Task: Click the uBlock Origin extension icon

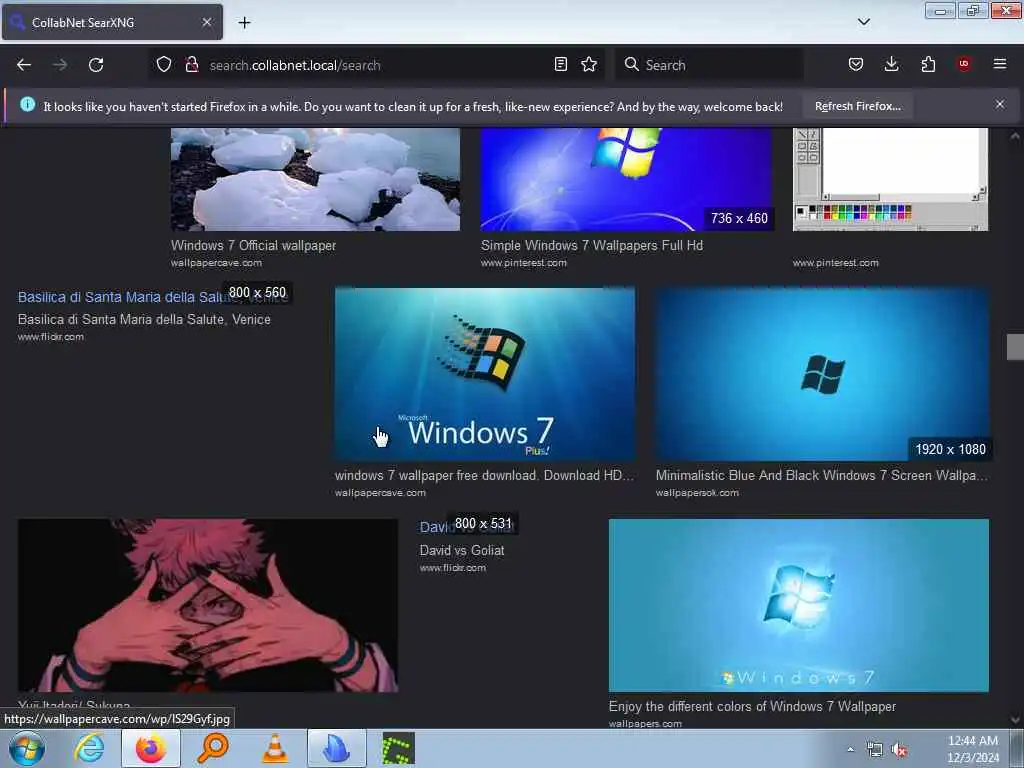Action: [x=964, y=64]
